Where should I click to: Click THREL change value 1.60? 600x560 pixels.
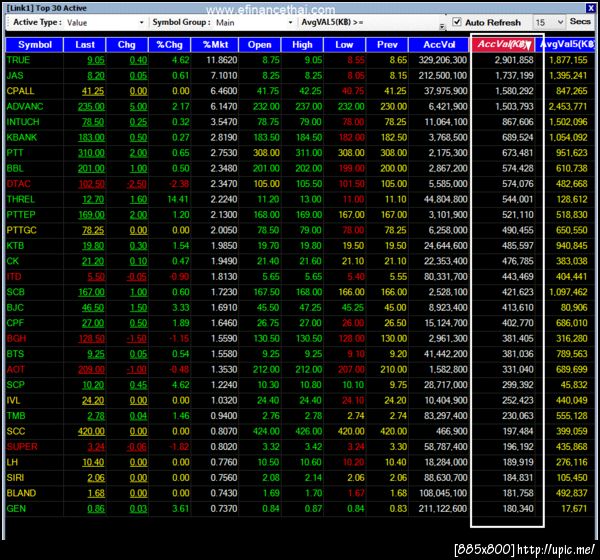tap(138, 199)
